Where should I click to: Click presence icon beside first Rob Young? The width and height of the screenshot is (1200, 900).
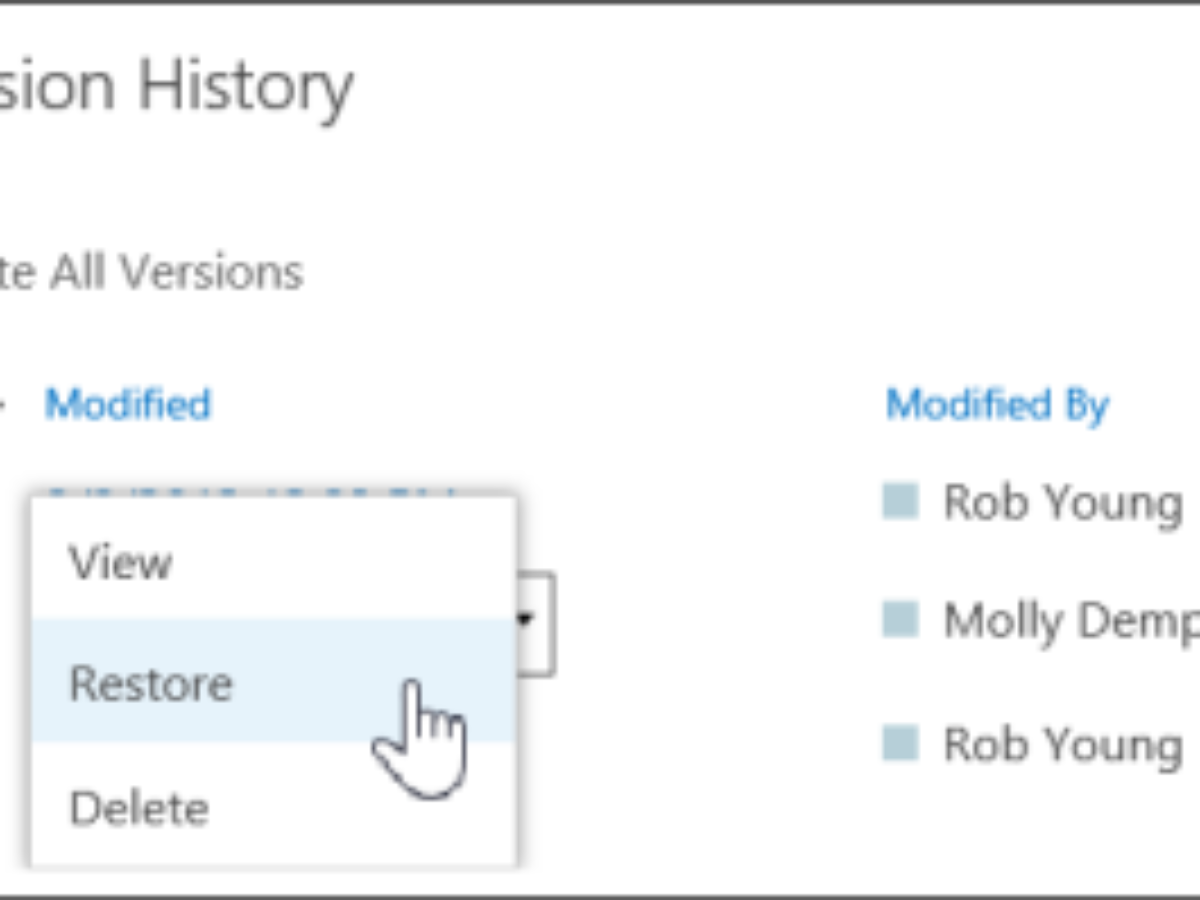tap(900, 500)
